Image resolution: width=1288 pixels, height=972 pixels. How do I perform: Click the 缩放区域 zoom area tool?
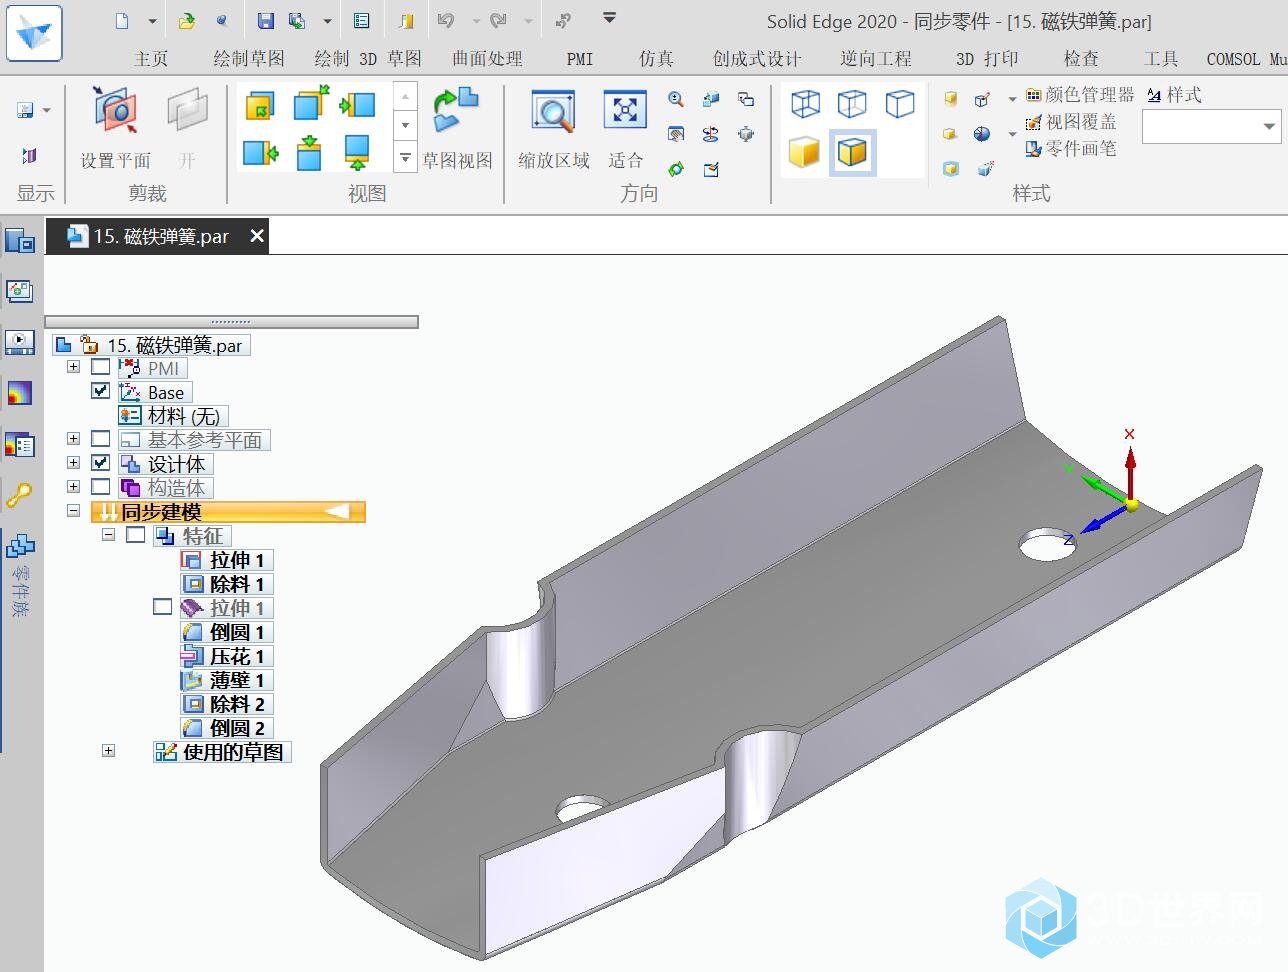(553, 112)
